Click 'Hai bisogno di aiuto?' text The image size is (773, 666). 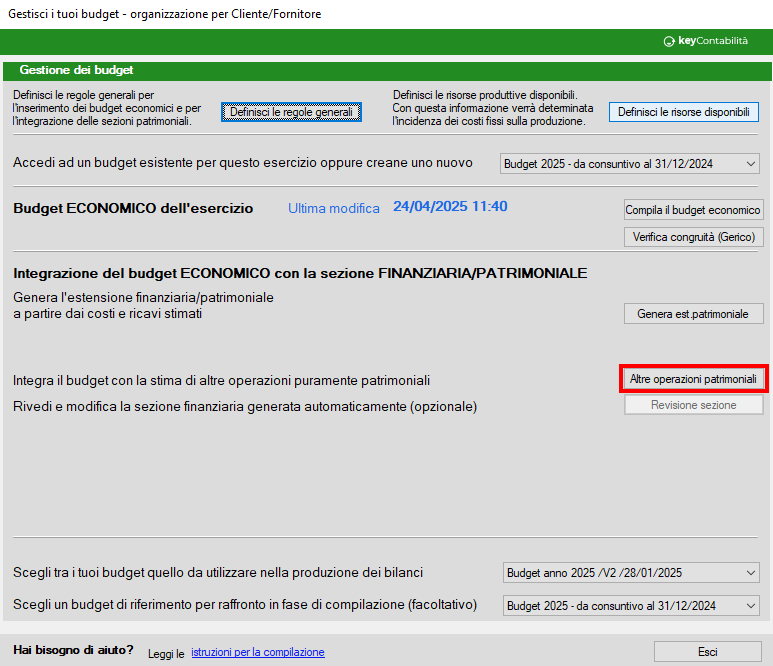73,650
